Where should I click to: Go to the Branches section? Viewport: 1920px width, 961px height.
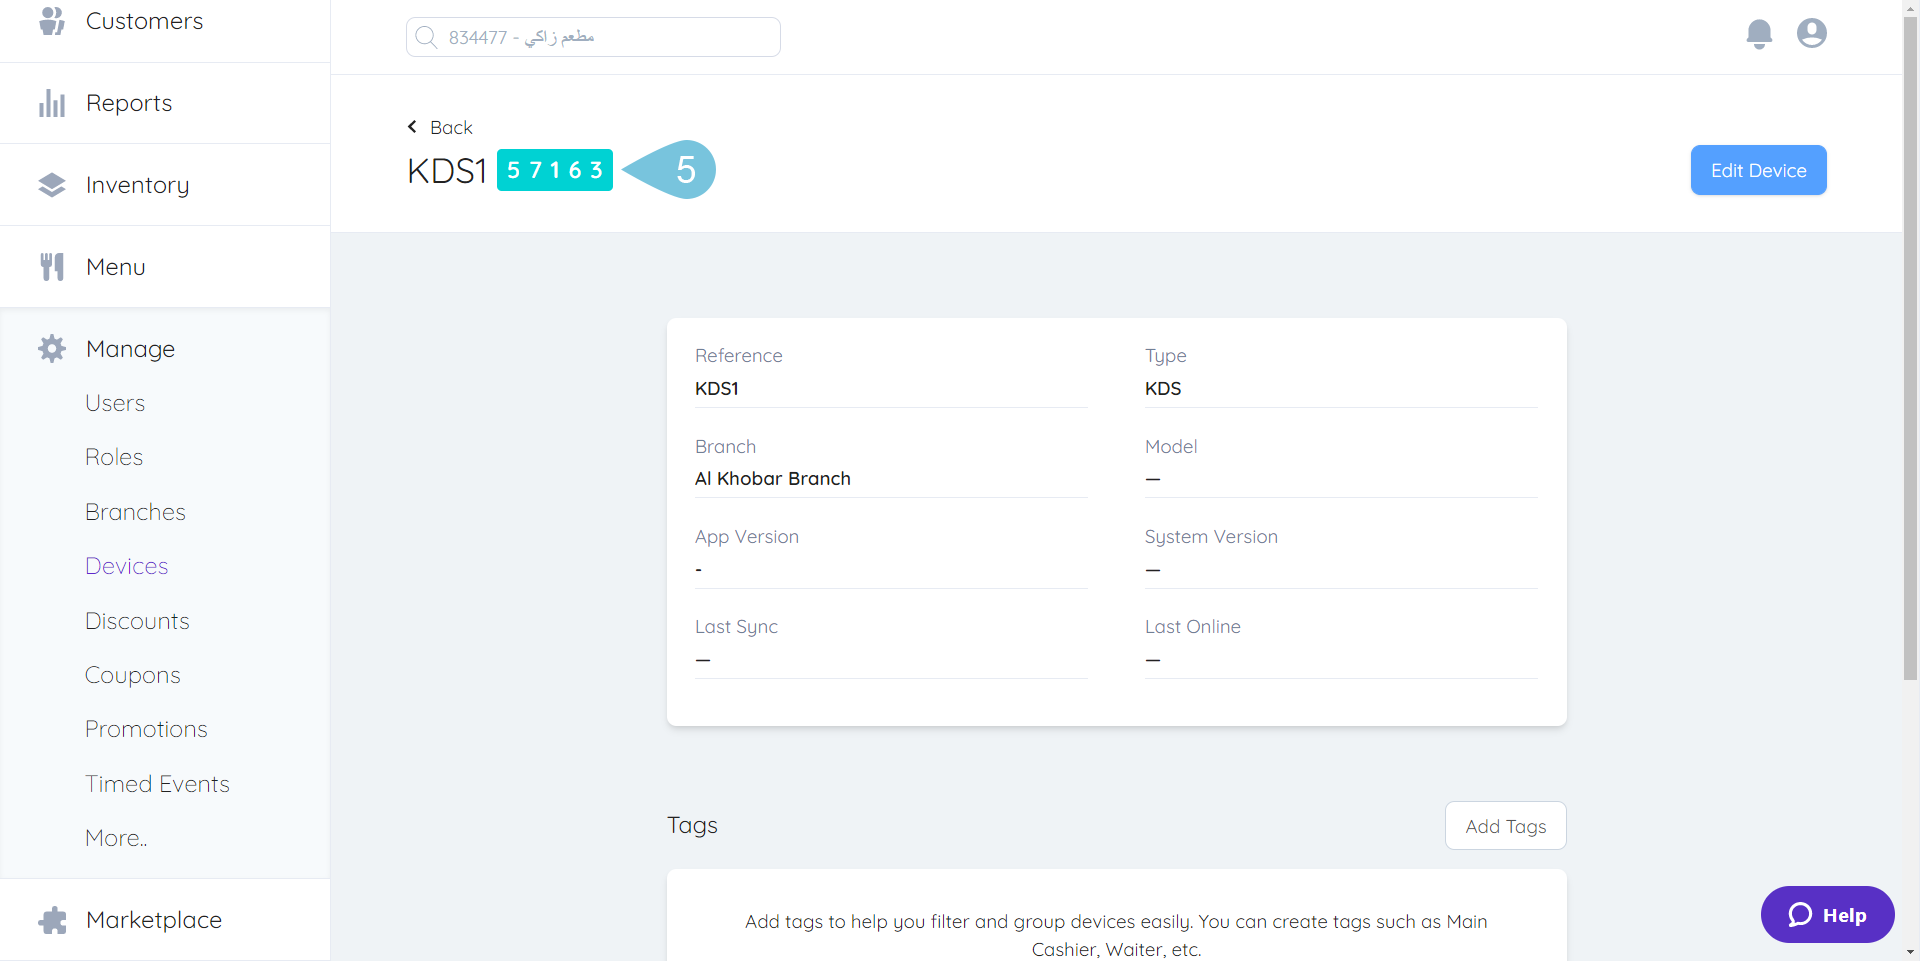coord(135,511)
